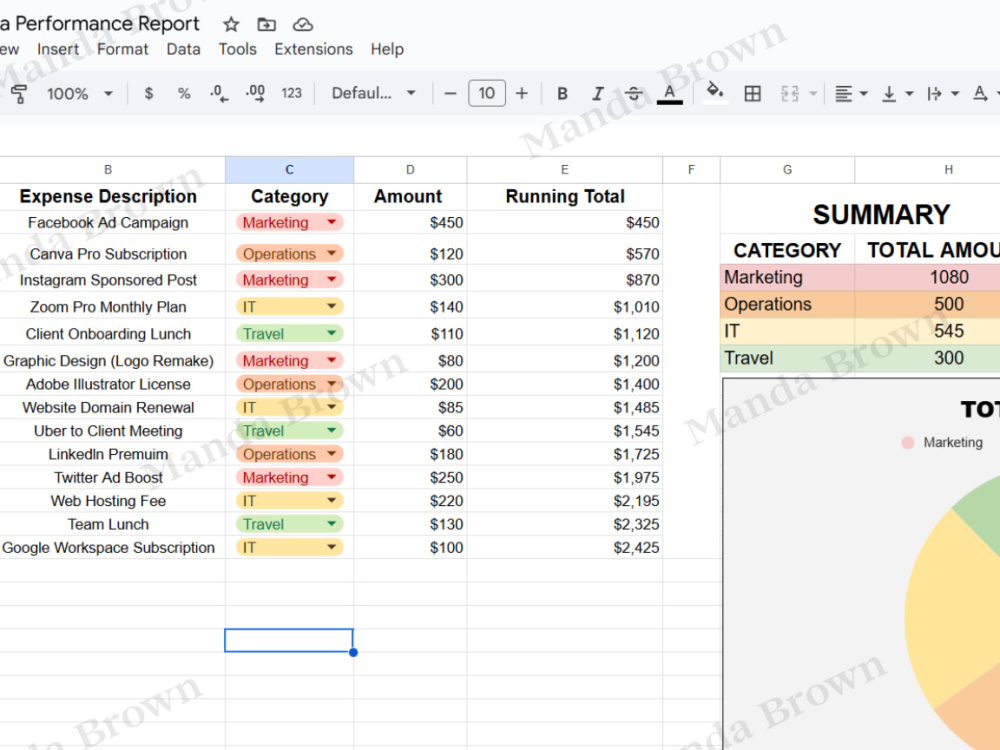
Task: Increase font size with plus button
Action: [522, 94]
